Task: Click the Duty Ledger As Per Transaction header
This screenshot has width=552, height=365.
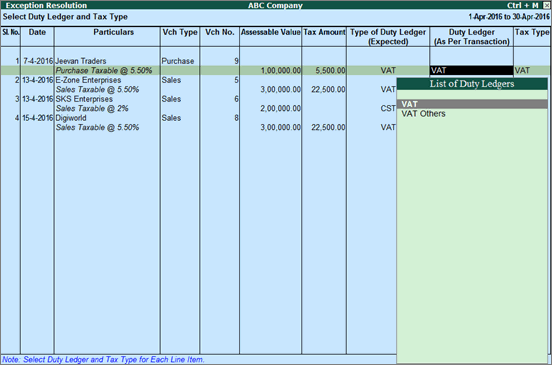Action: pyautogui.click(x=471, y=37)
